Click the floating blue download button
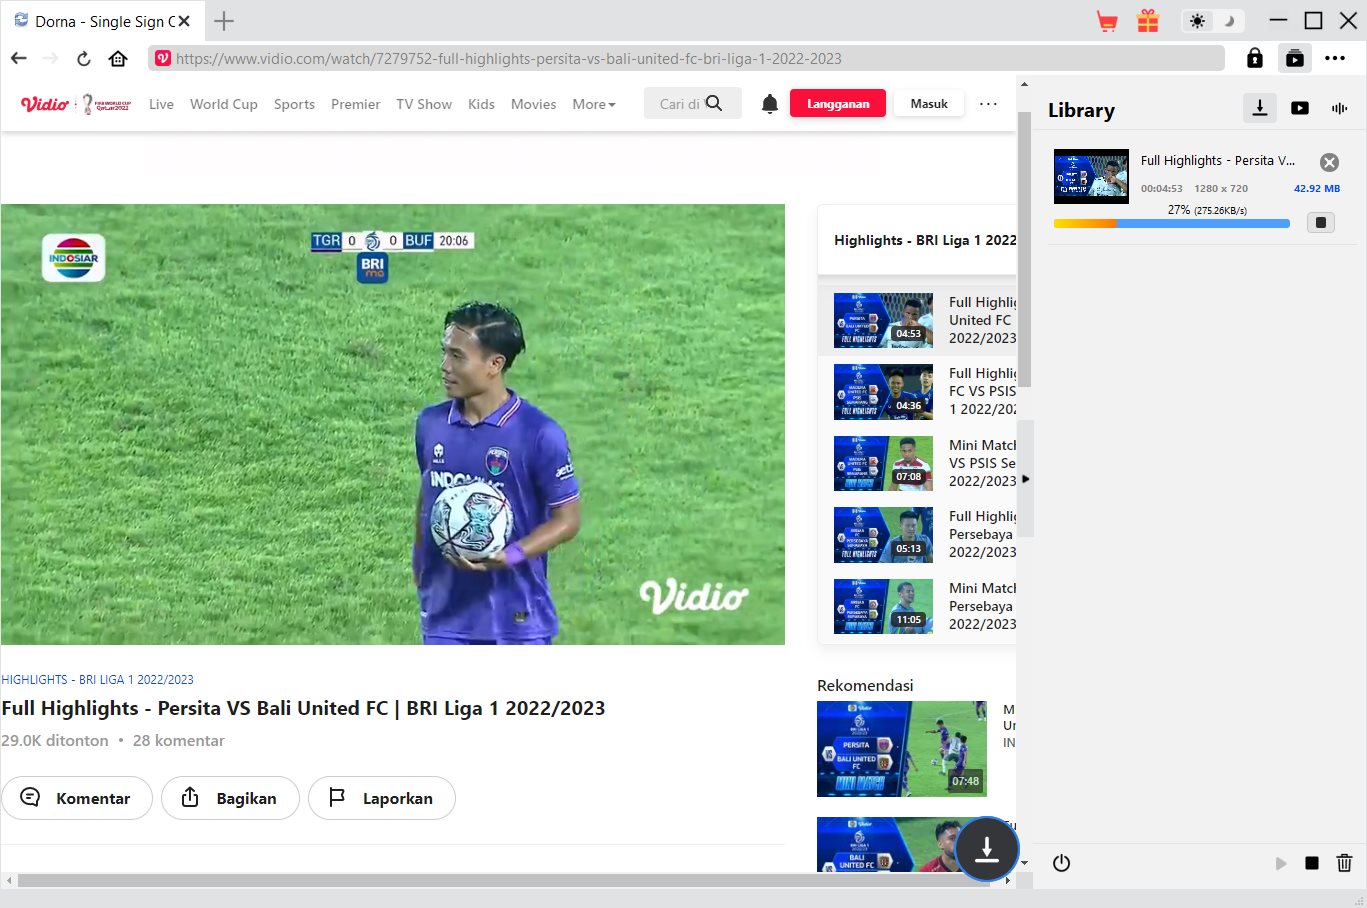 (986, 848)
